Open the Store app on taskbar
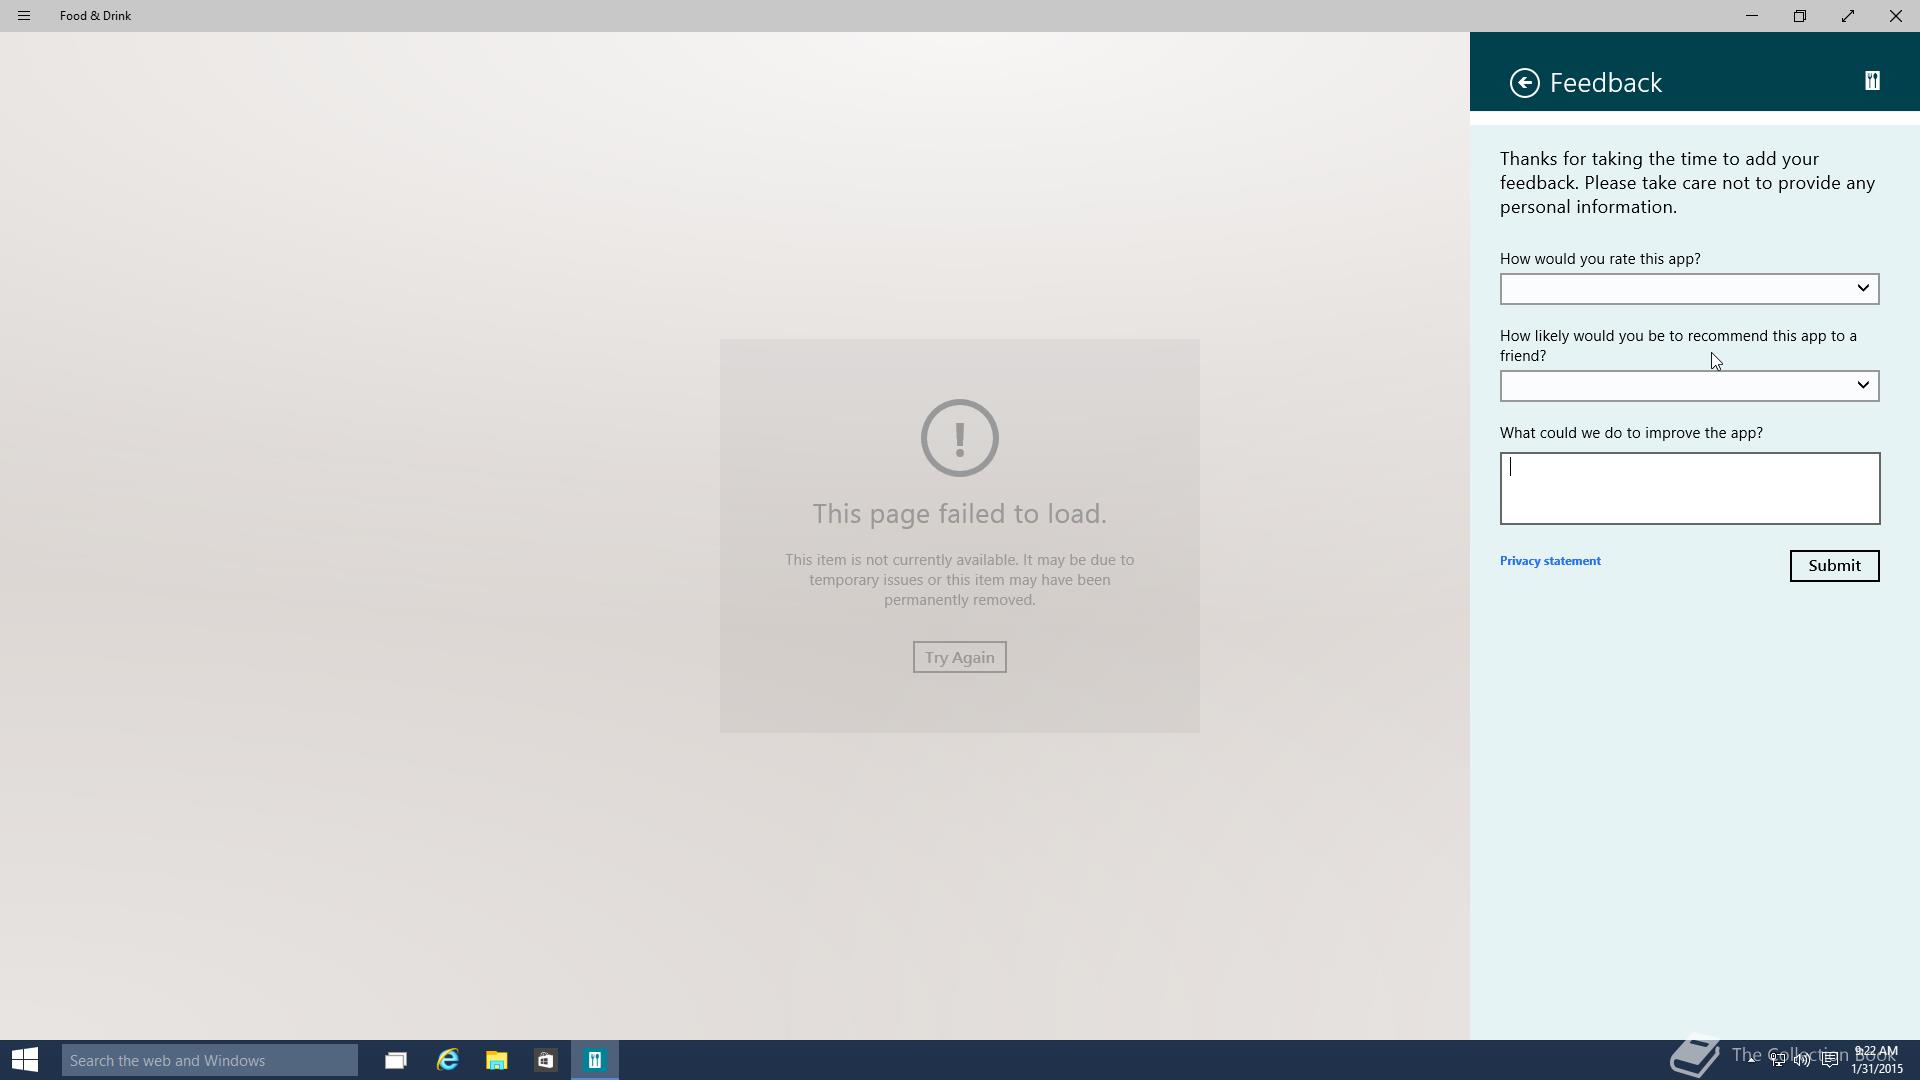Image resolution: width=1920 pixels, height=1080 pixels. pyautogui.click(x=545, y=1060)
